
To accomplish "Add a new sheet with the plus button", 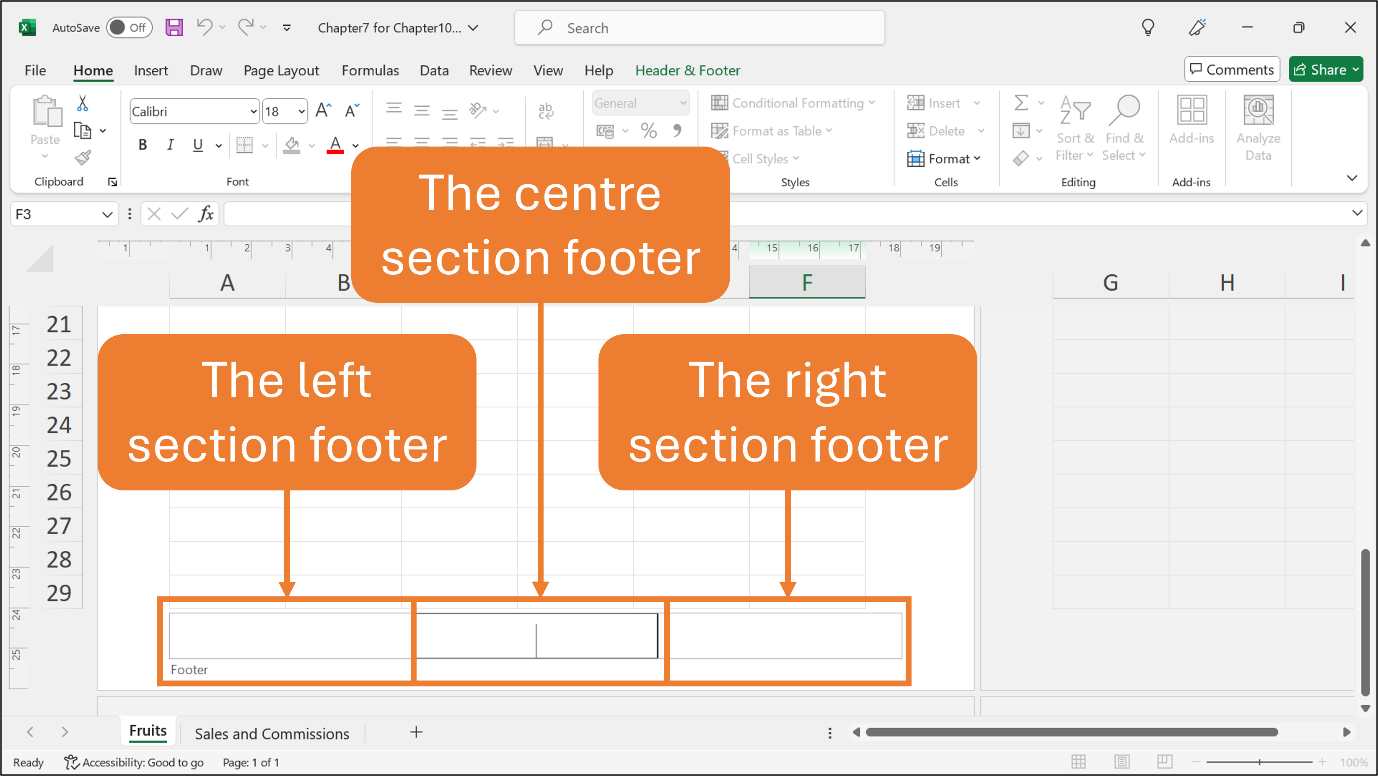I will point(416,732).
